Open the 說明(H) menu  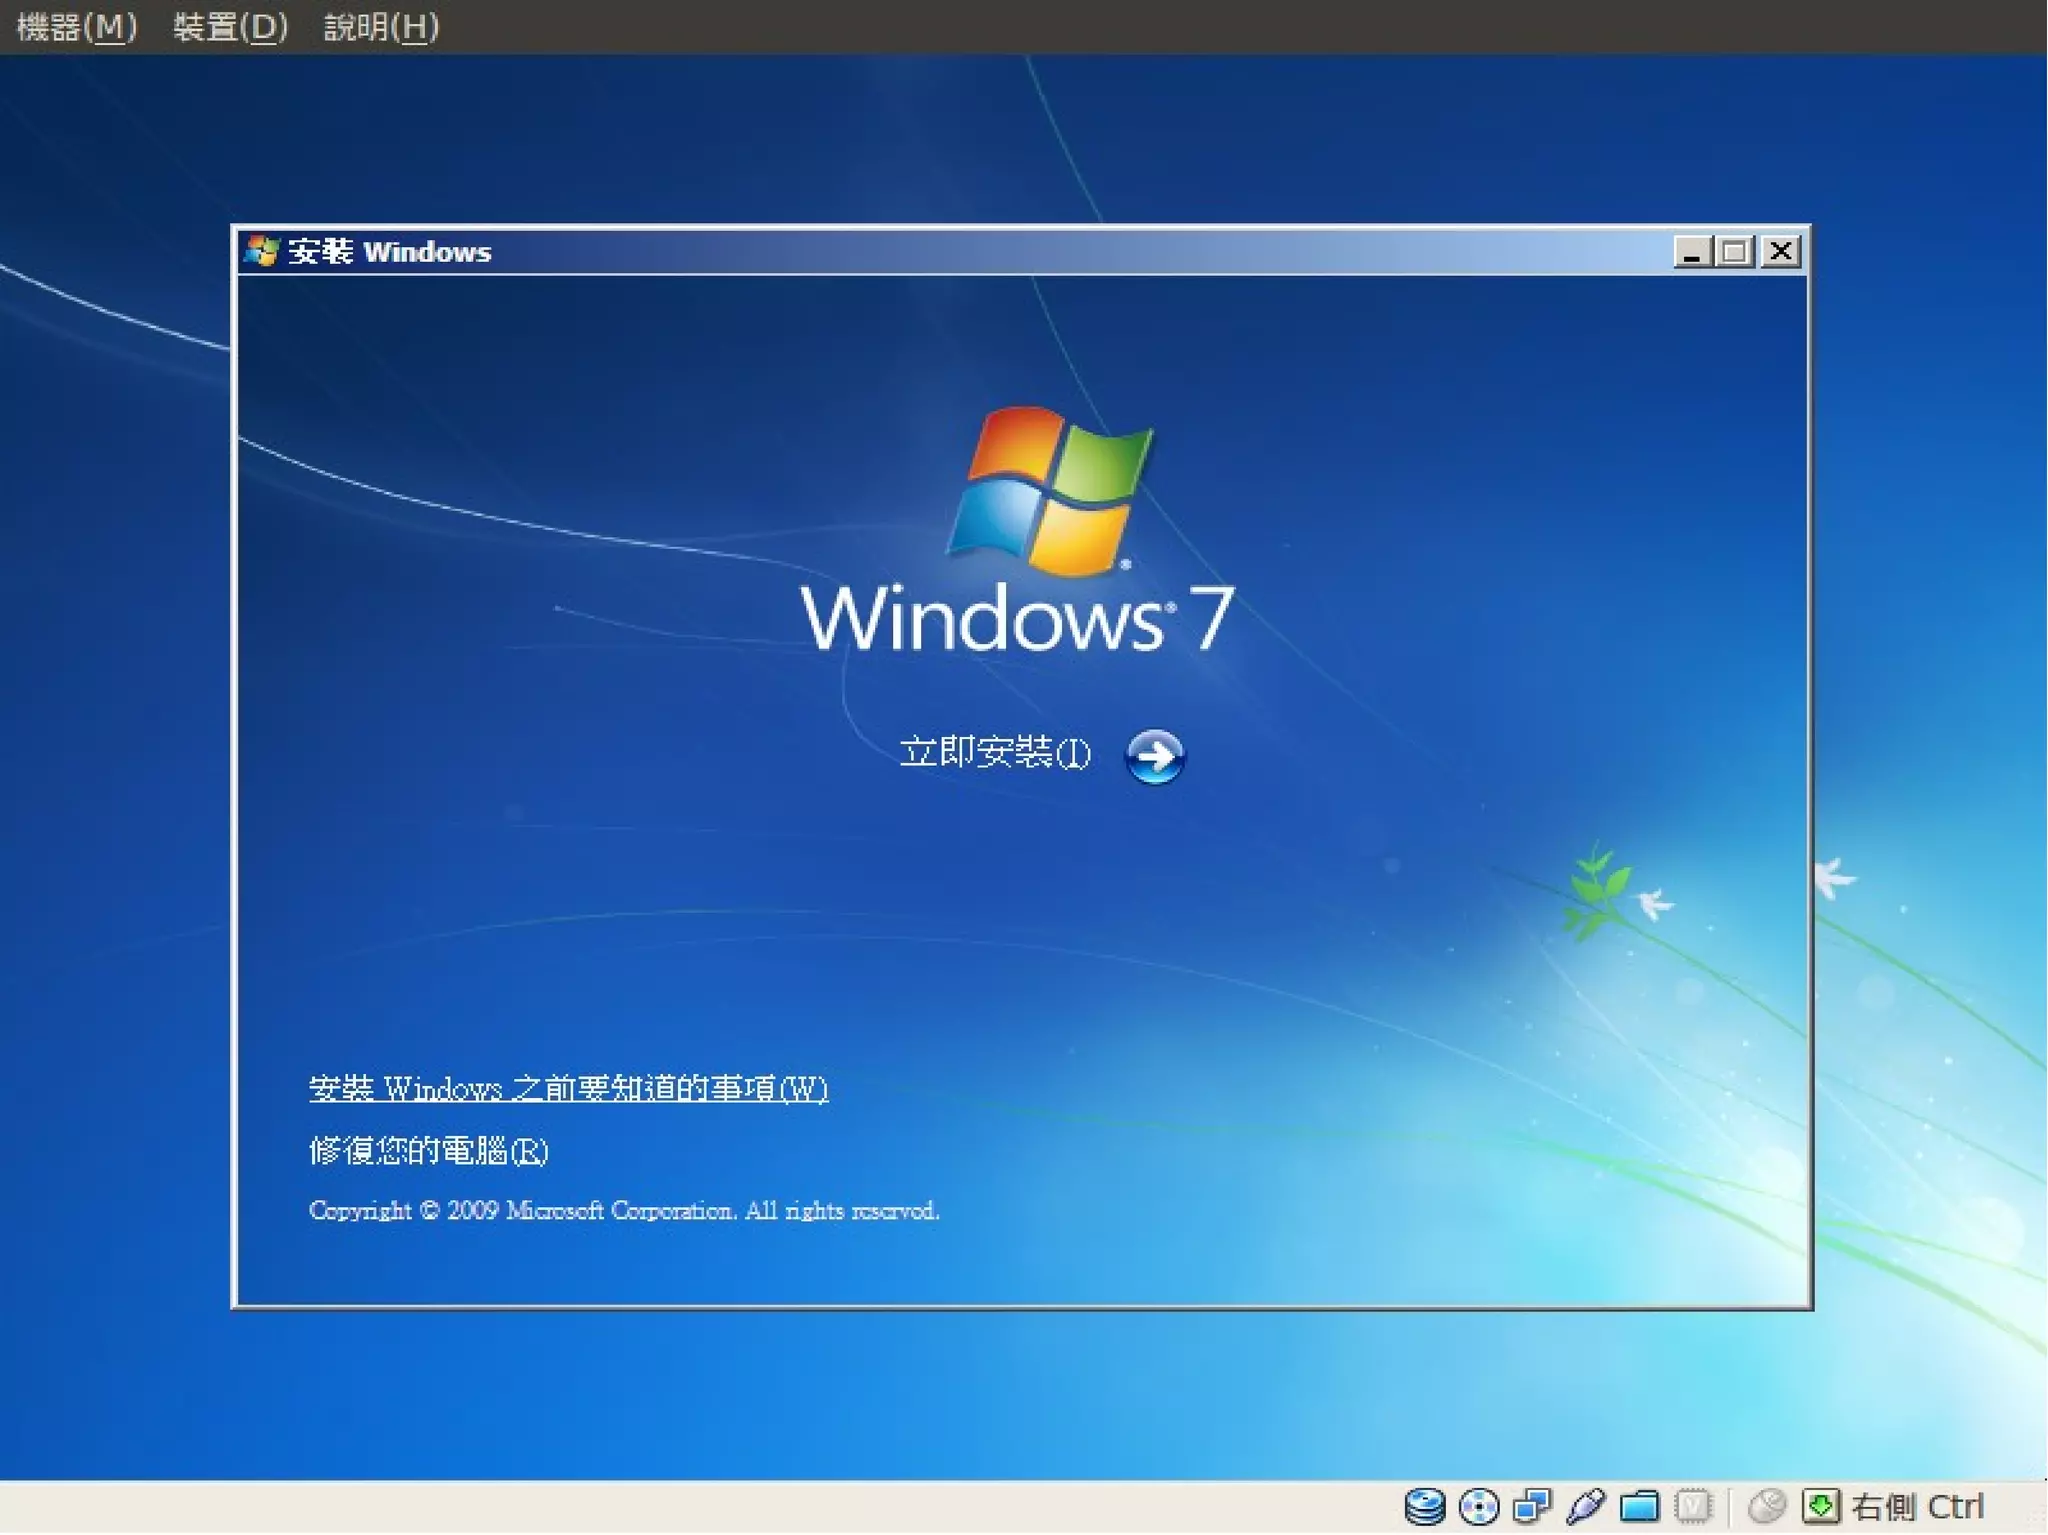(381, 27)
